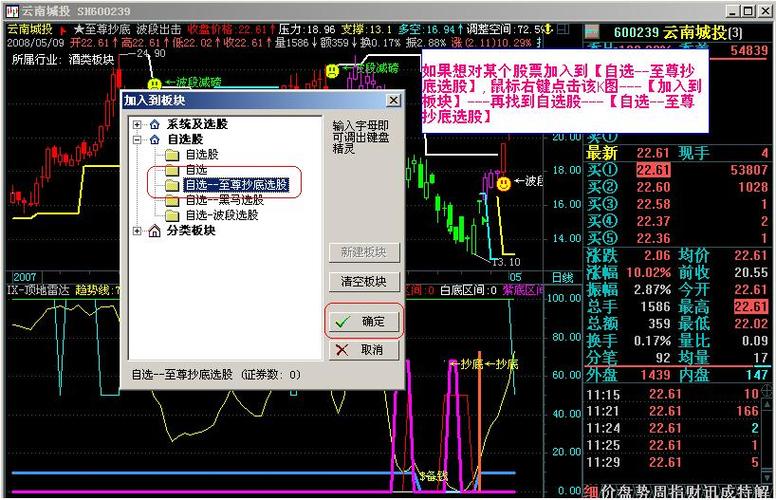Click the 13.10 low price label
Image resolution: width=776 pixels, height=500 pixels.
506,262
